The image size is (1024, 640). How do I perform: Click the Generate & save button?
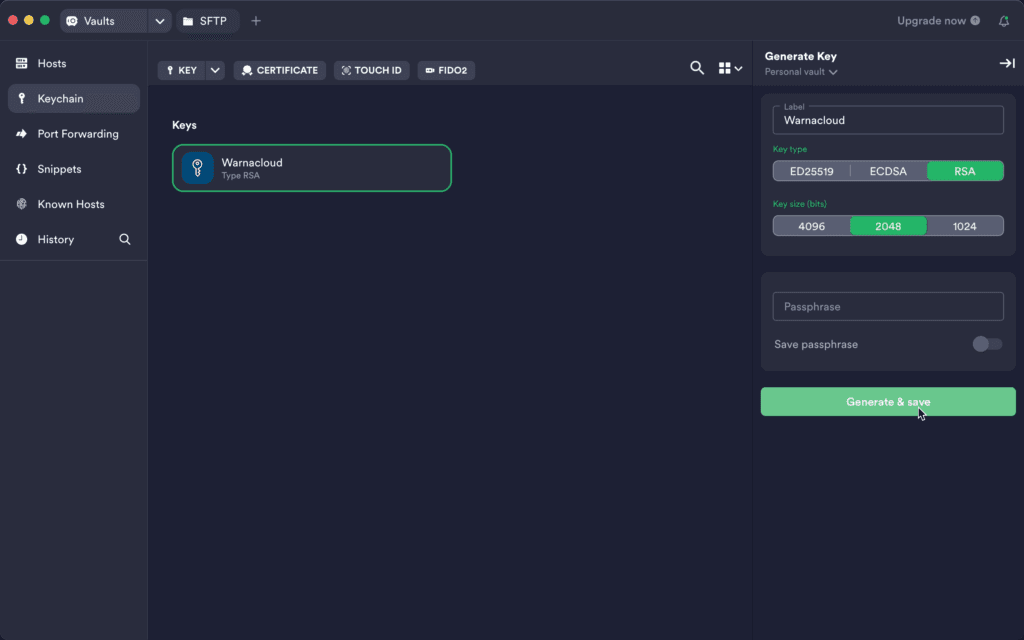(887, 402)
